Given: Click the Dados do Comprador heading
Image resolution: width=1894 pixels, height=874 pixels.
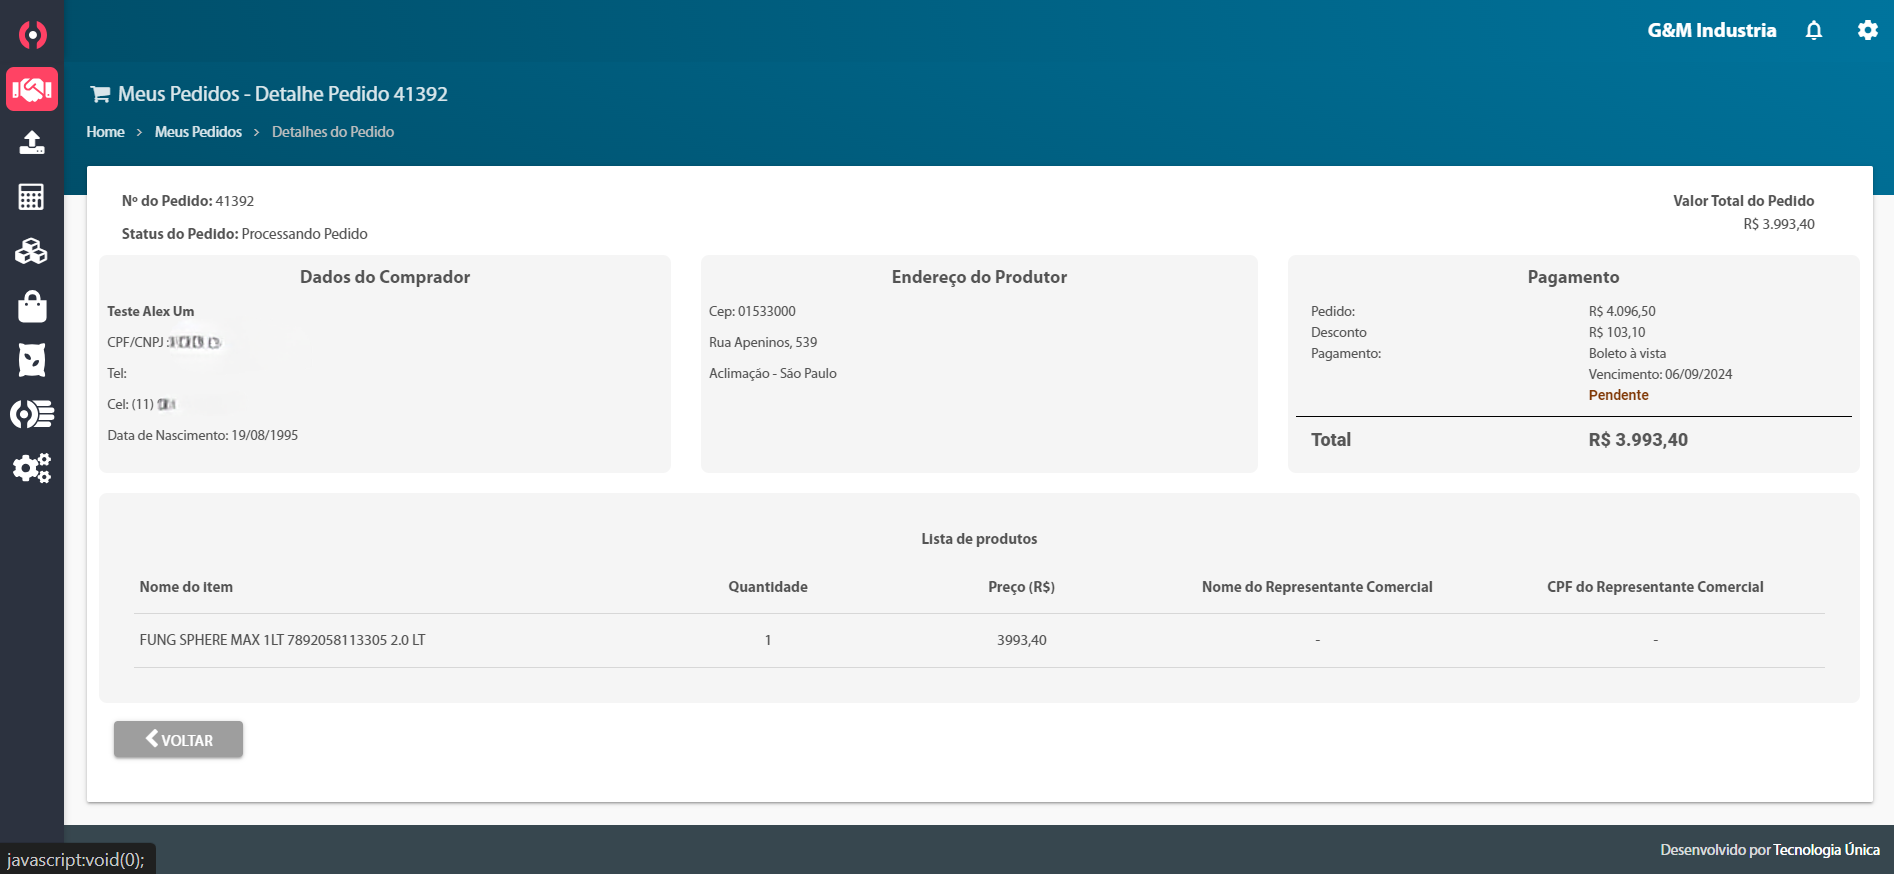Looking at the screenshot, I should pyautogui.click(x=385, y=277).
